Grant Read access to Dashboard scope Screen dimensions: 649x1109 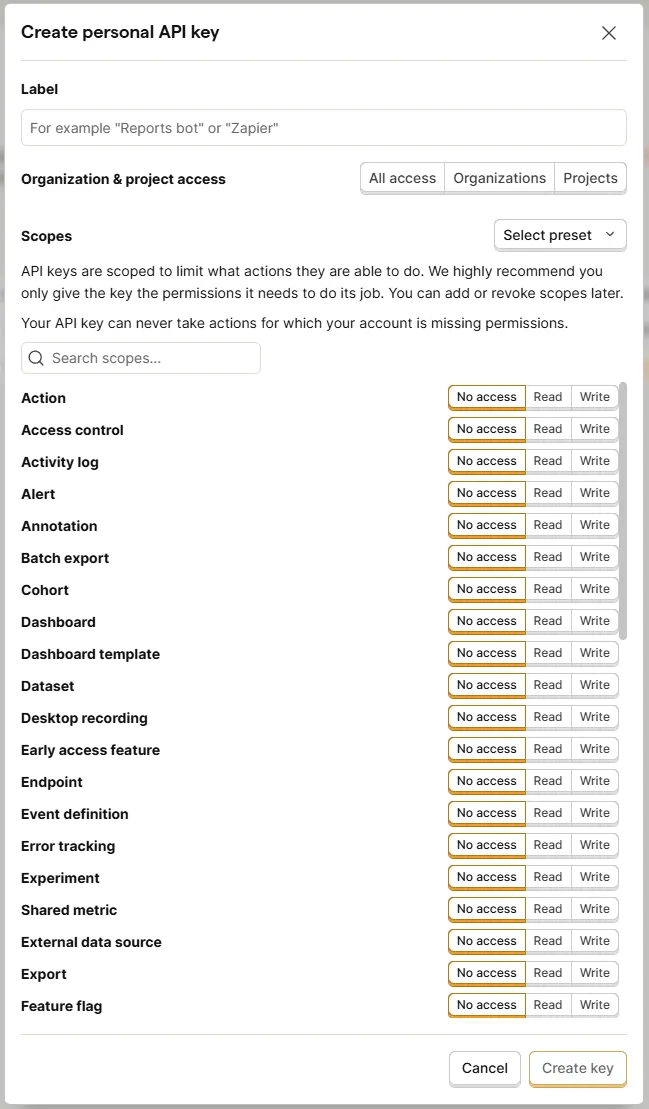tap(547, 621)
